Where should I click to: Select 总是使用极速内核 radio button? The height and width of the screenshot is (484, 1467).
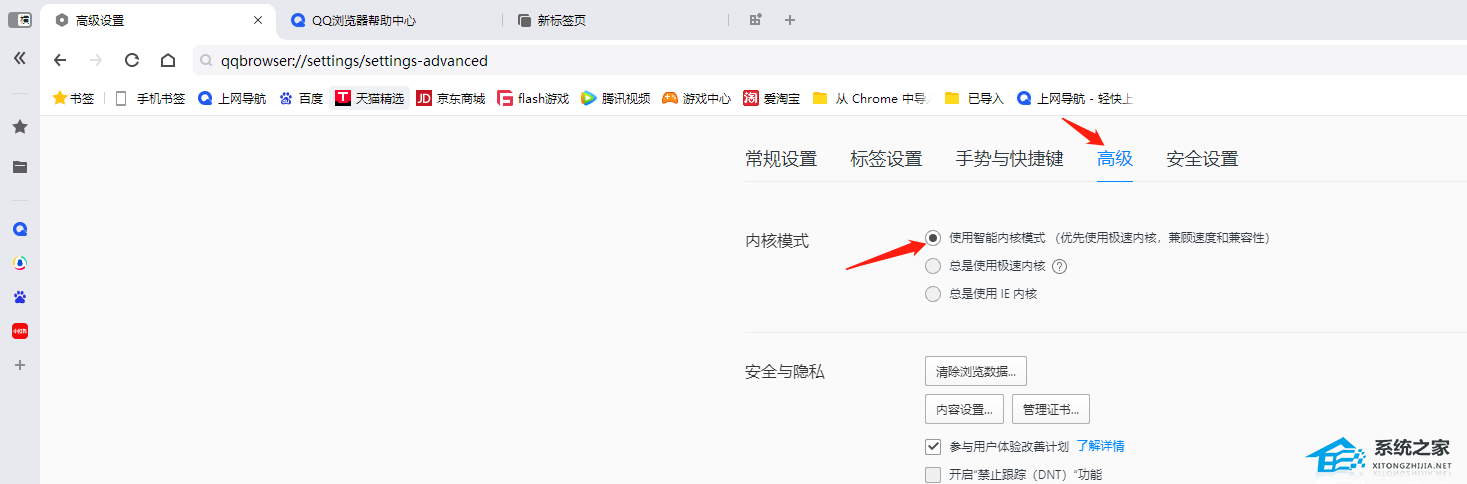click(933, 266)
